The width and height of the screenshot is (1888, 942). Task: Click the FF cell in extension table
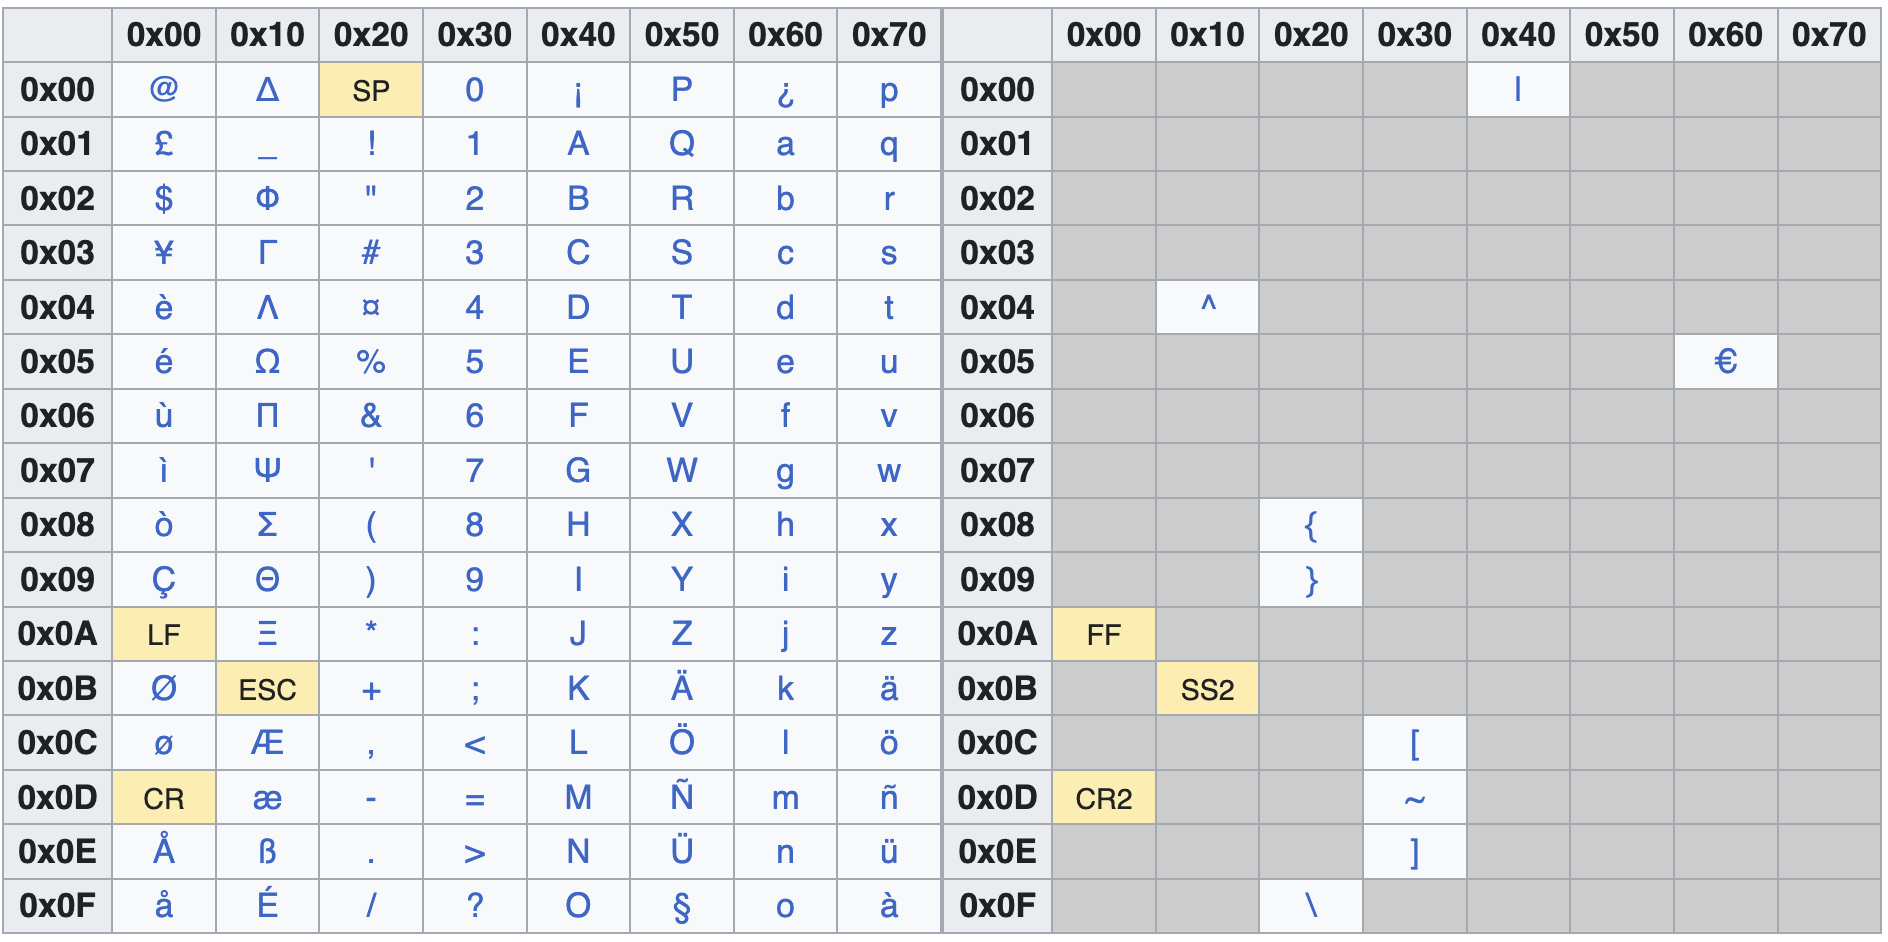click(1103, 635)
